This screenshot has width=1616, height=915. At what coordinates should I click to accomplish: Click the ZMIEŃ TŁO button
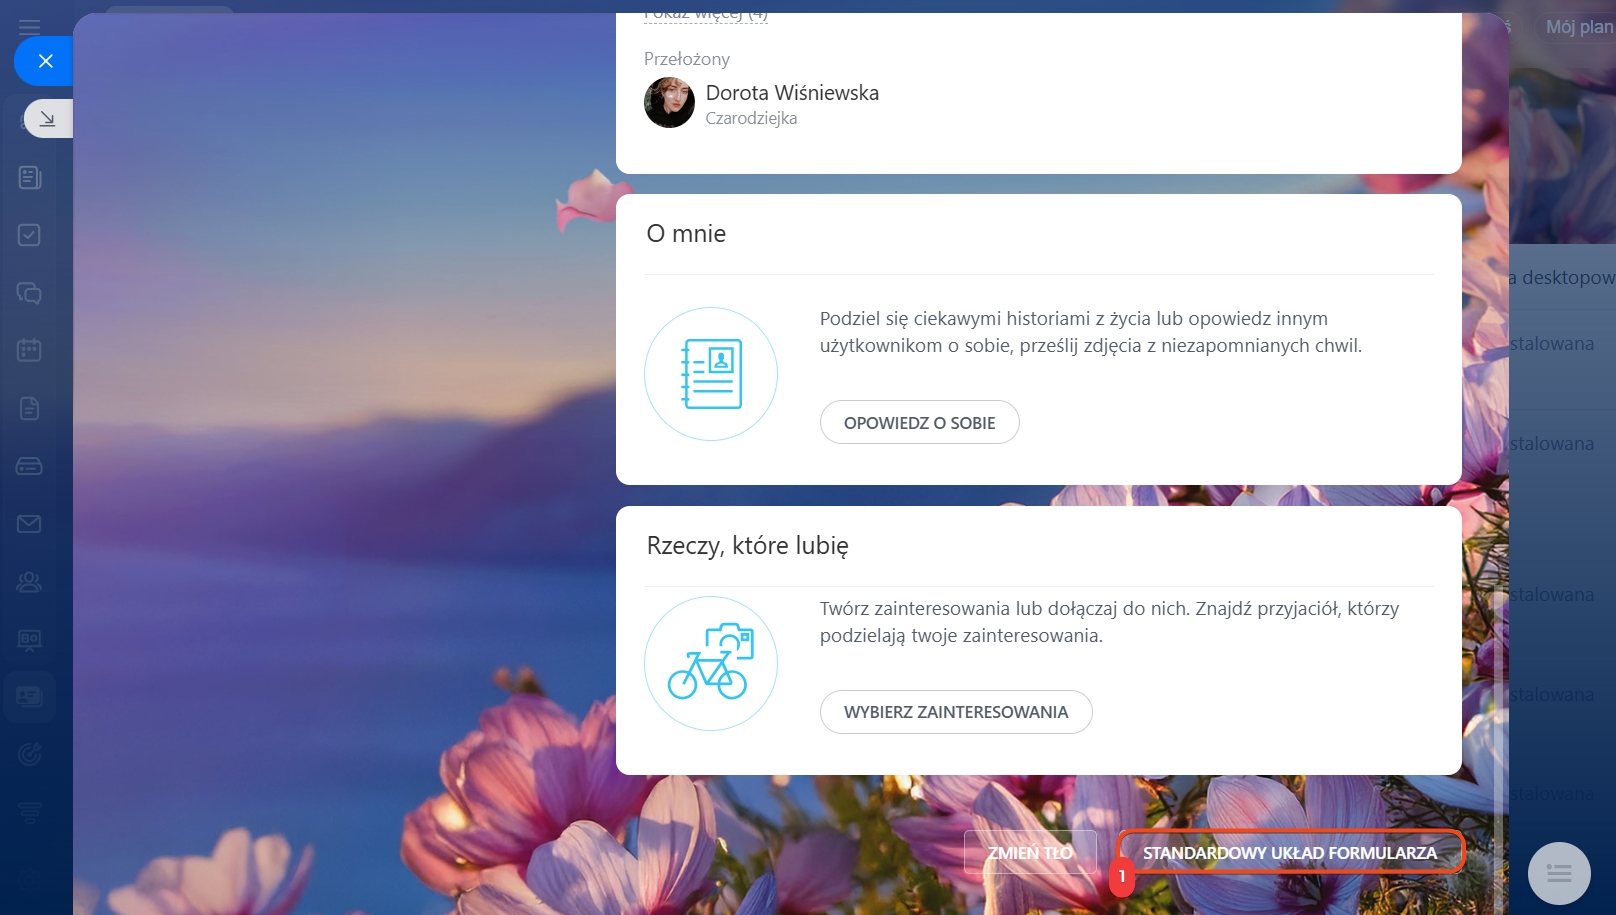coord(1030,853)
